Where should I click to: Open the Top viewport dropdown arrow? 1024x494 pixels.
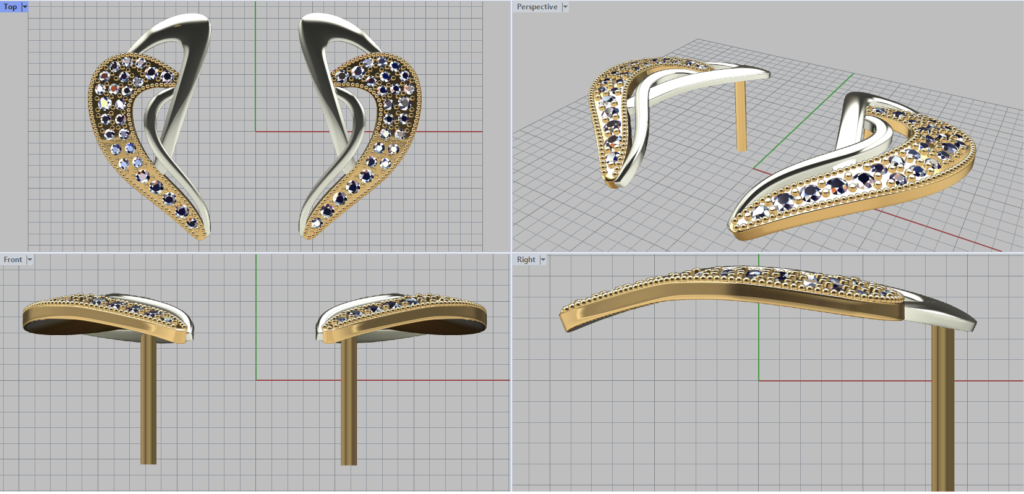pyautogui.click(x=24, y=6)
